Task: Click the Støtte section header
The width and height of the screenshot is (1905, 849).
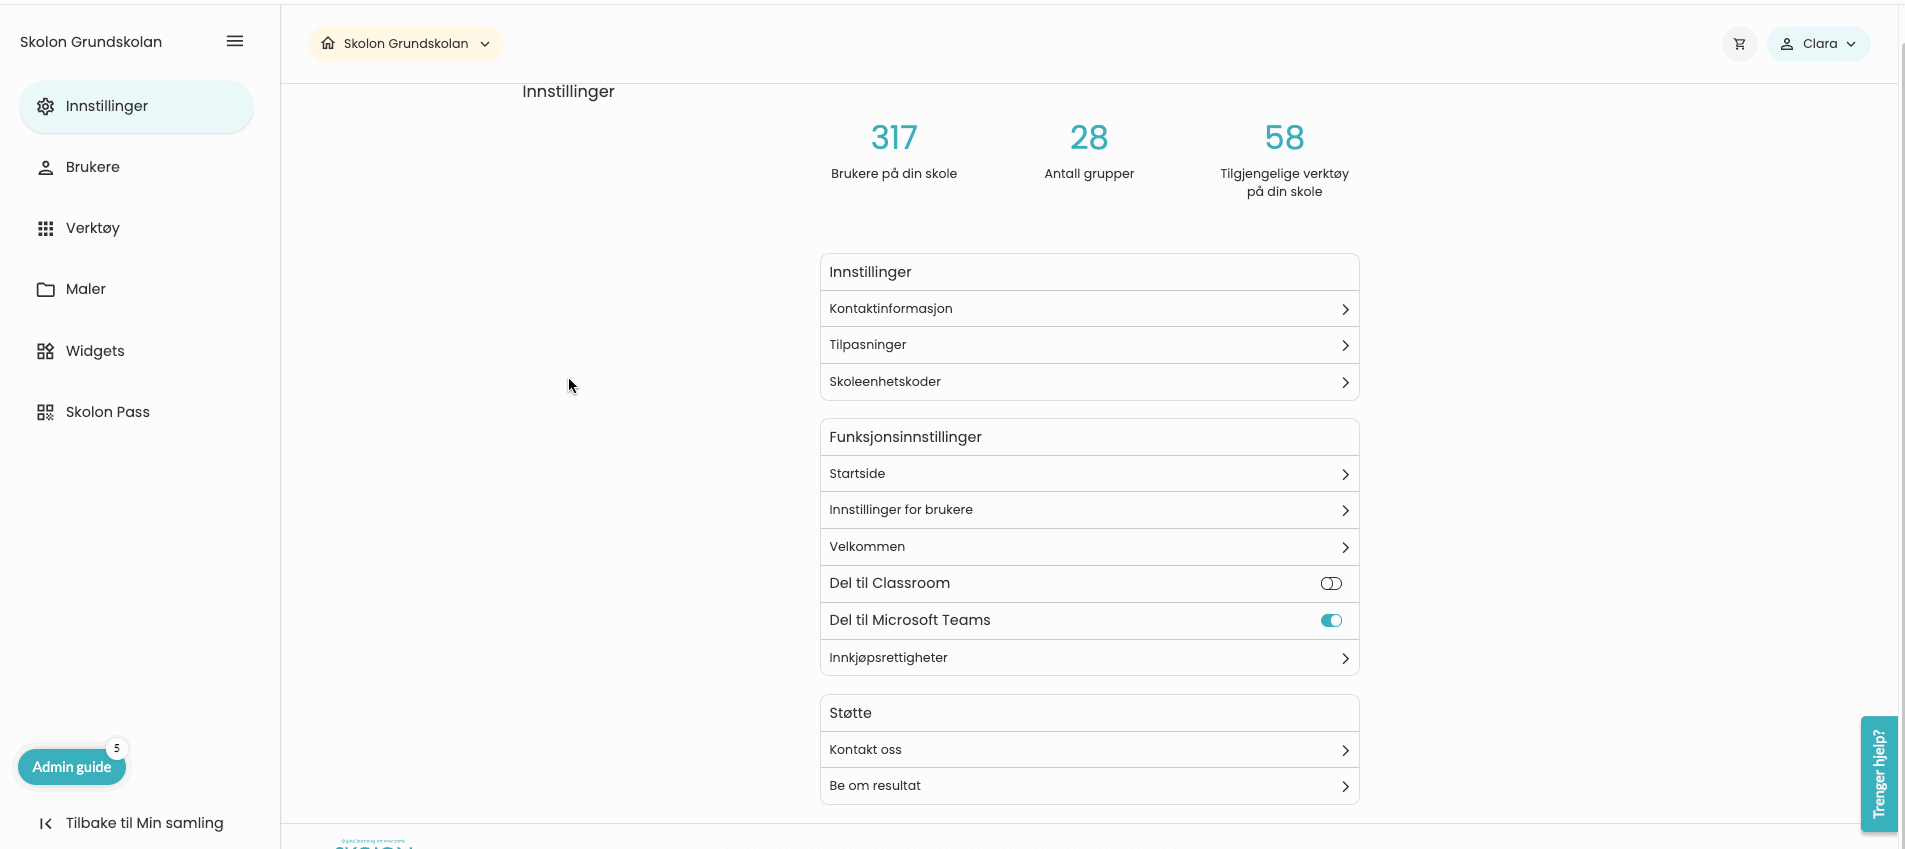Action: pyautogui.click(x=850, y=713)
